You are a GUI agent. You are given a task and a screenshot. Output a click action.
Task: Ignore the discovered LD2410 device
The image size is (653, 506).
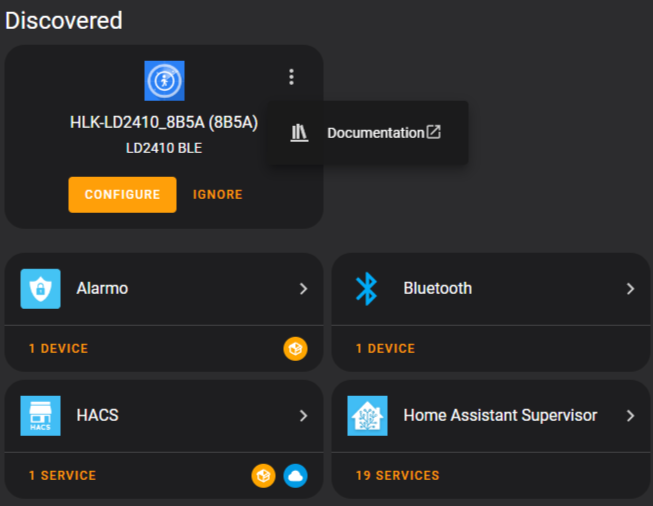tap(217, 194)
